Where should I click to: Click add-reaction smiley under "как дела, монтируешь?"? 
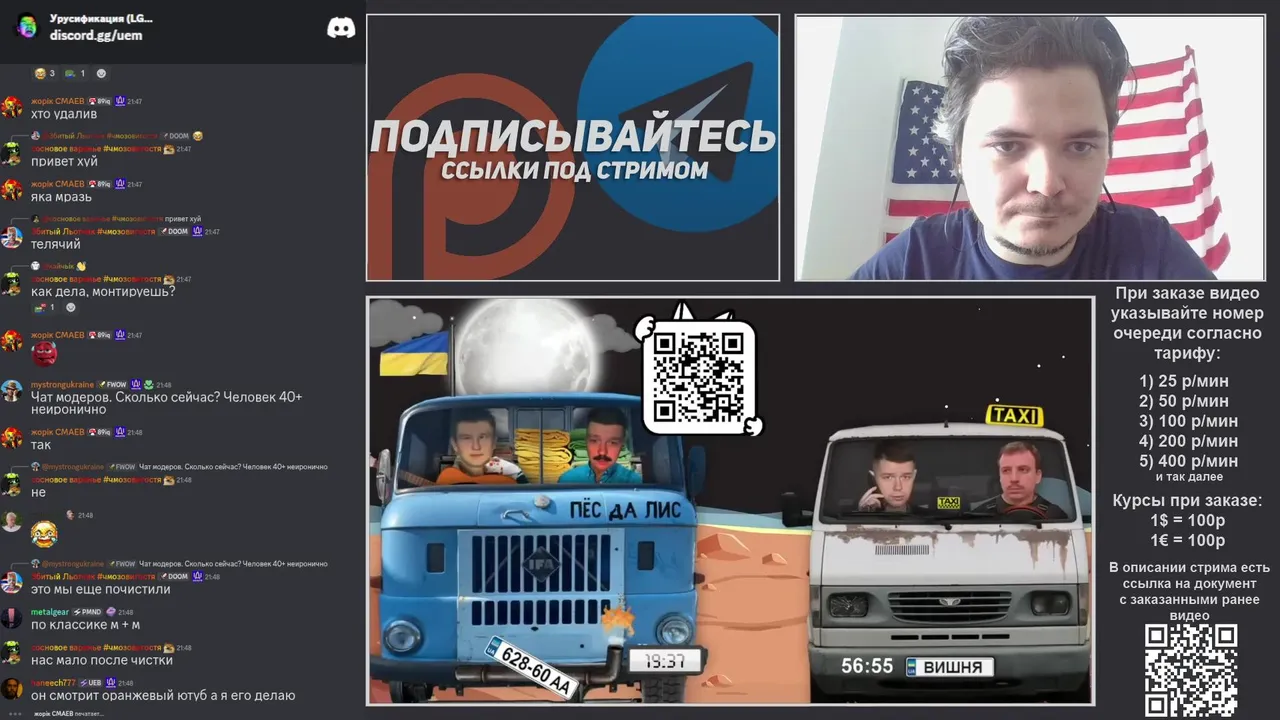[x=71, y=307]
